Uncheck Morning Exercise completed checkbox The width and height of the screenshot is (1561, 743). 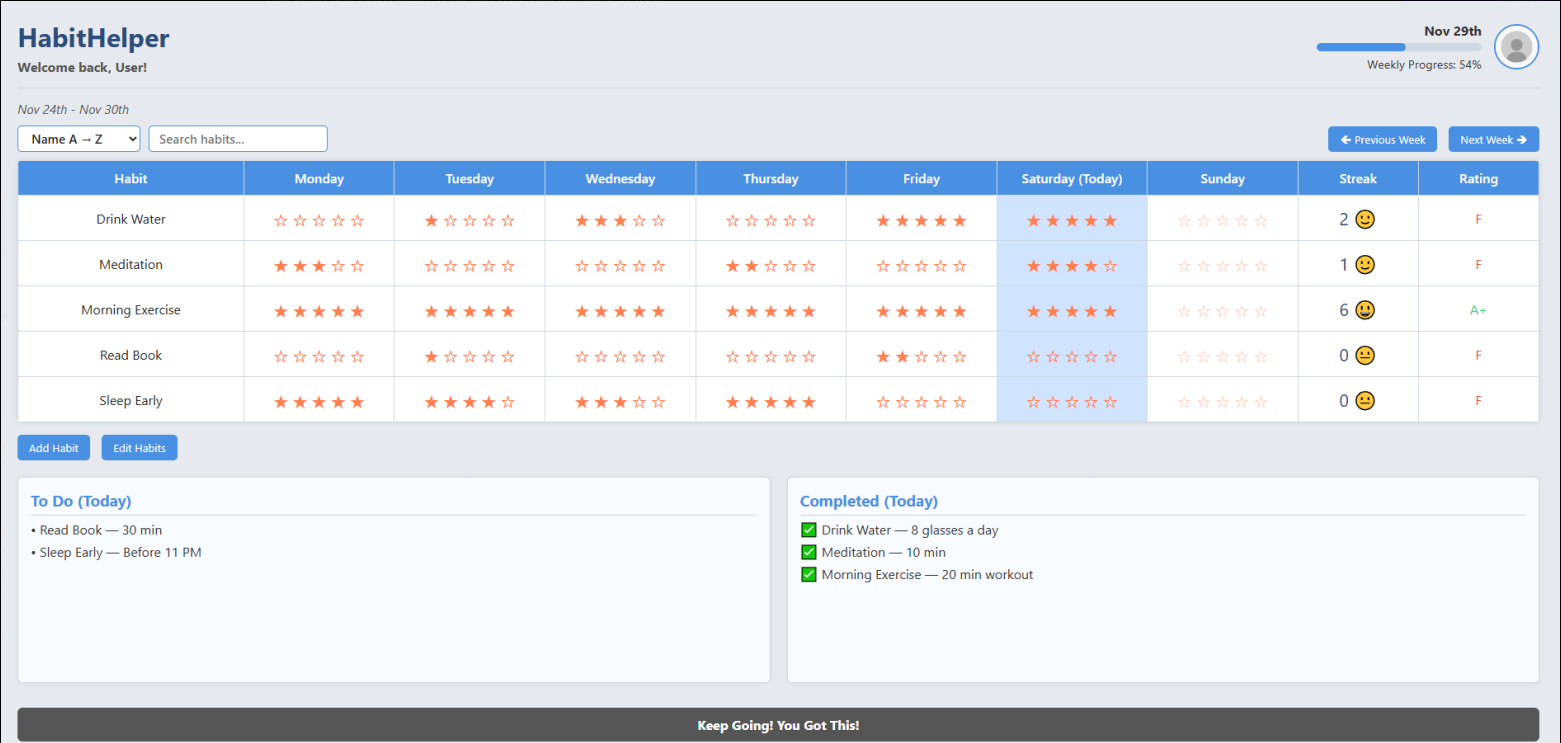[x=809, y=575]
